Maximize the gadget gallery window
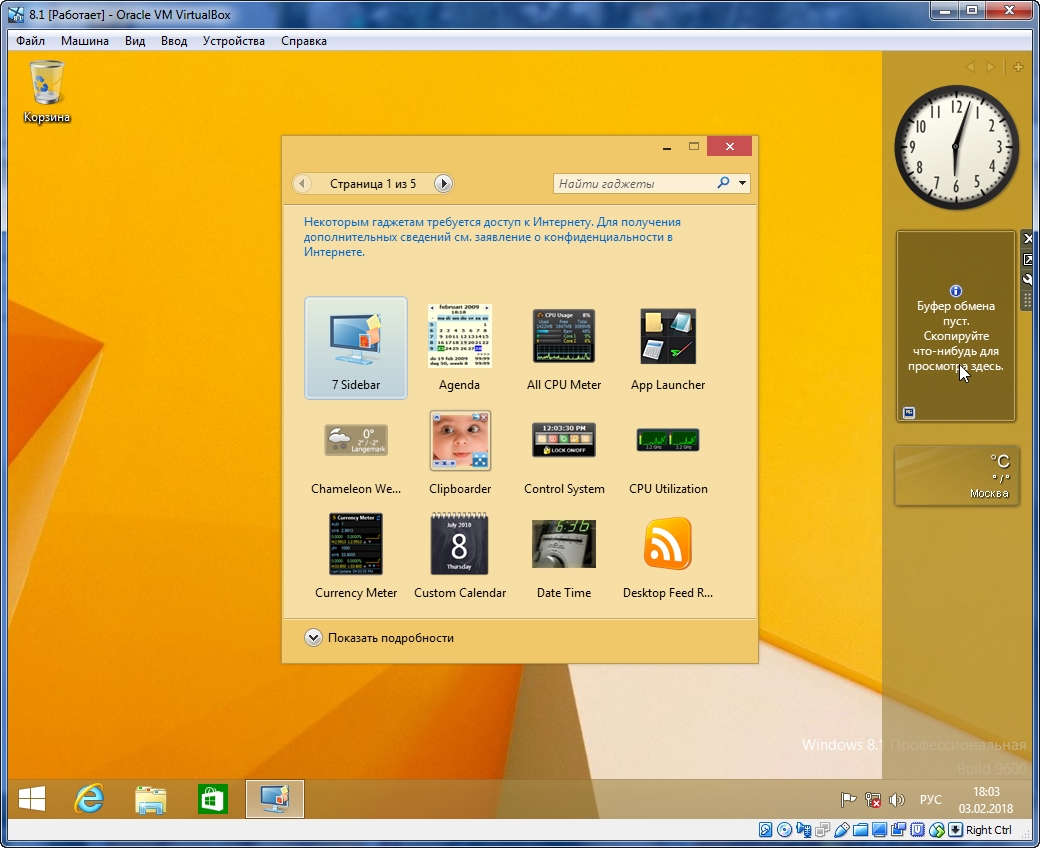Image resolution: width=1040 pixels, height=848 pixels. 694,147
